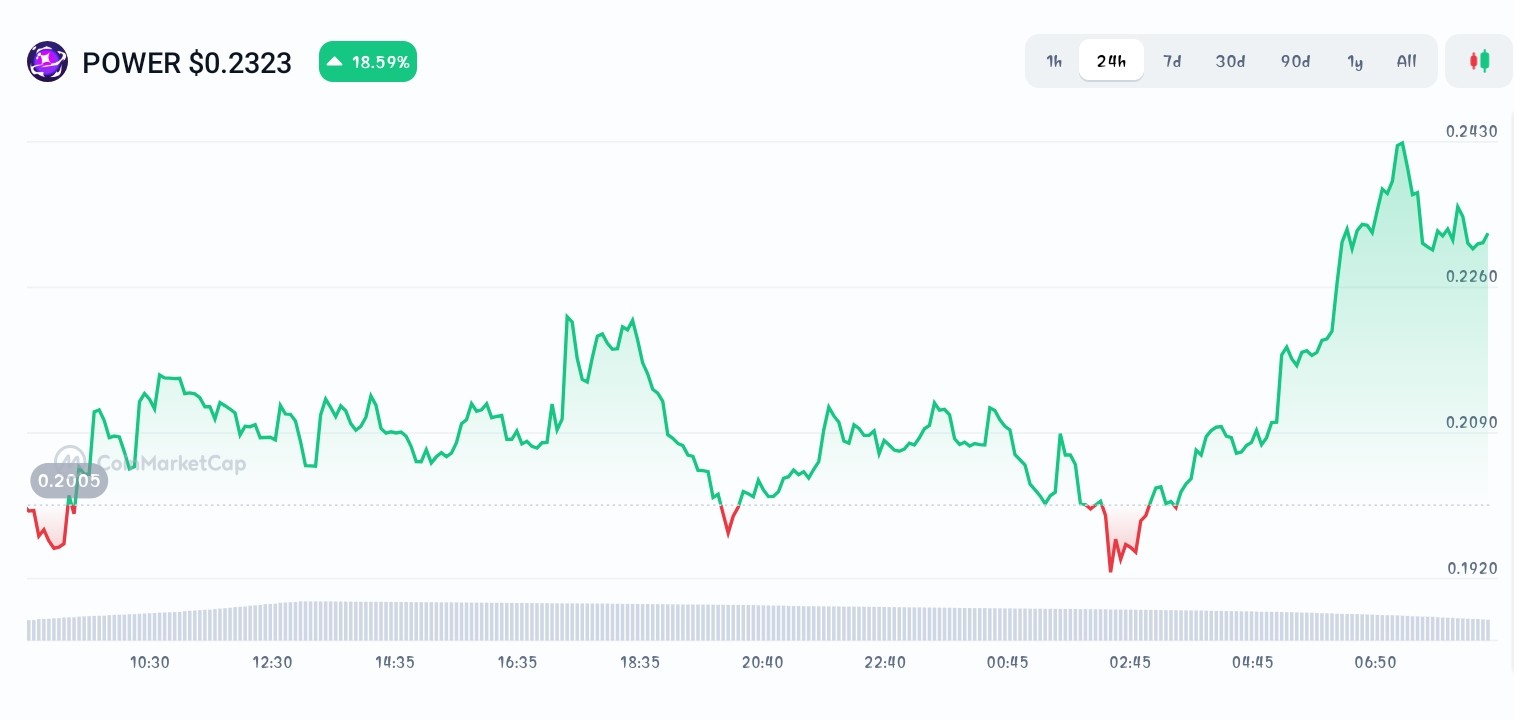
Task: Click the 04:45 time axis label
Action: point(1253,662)
